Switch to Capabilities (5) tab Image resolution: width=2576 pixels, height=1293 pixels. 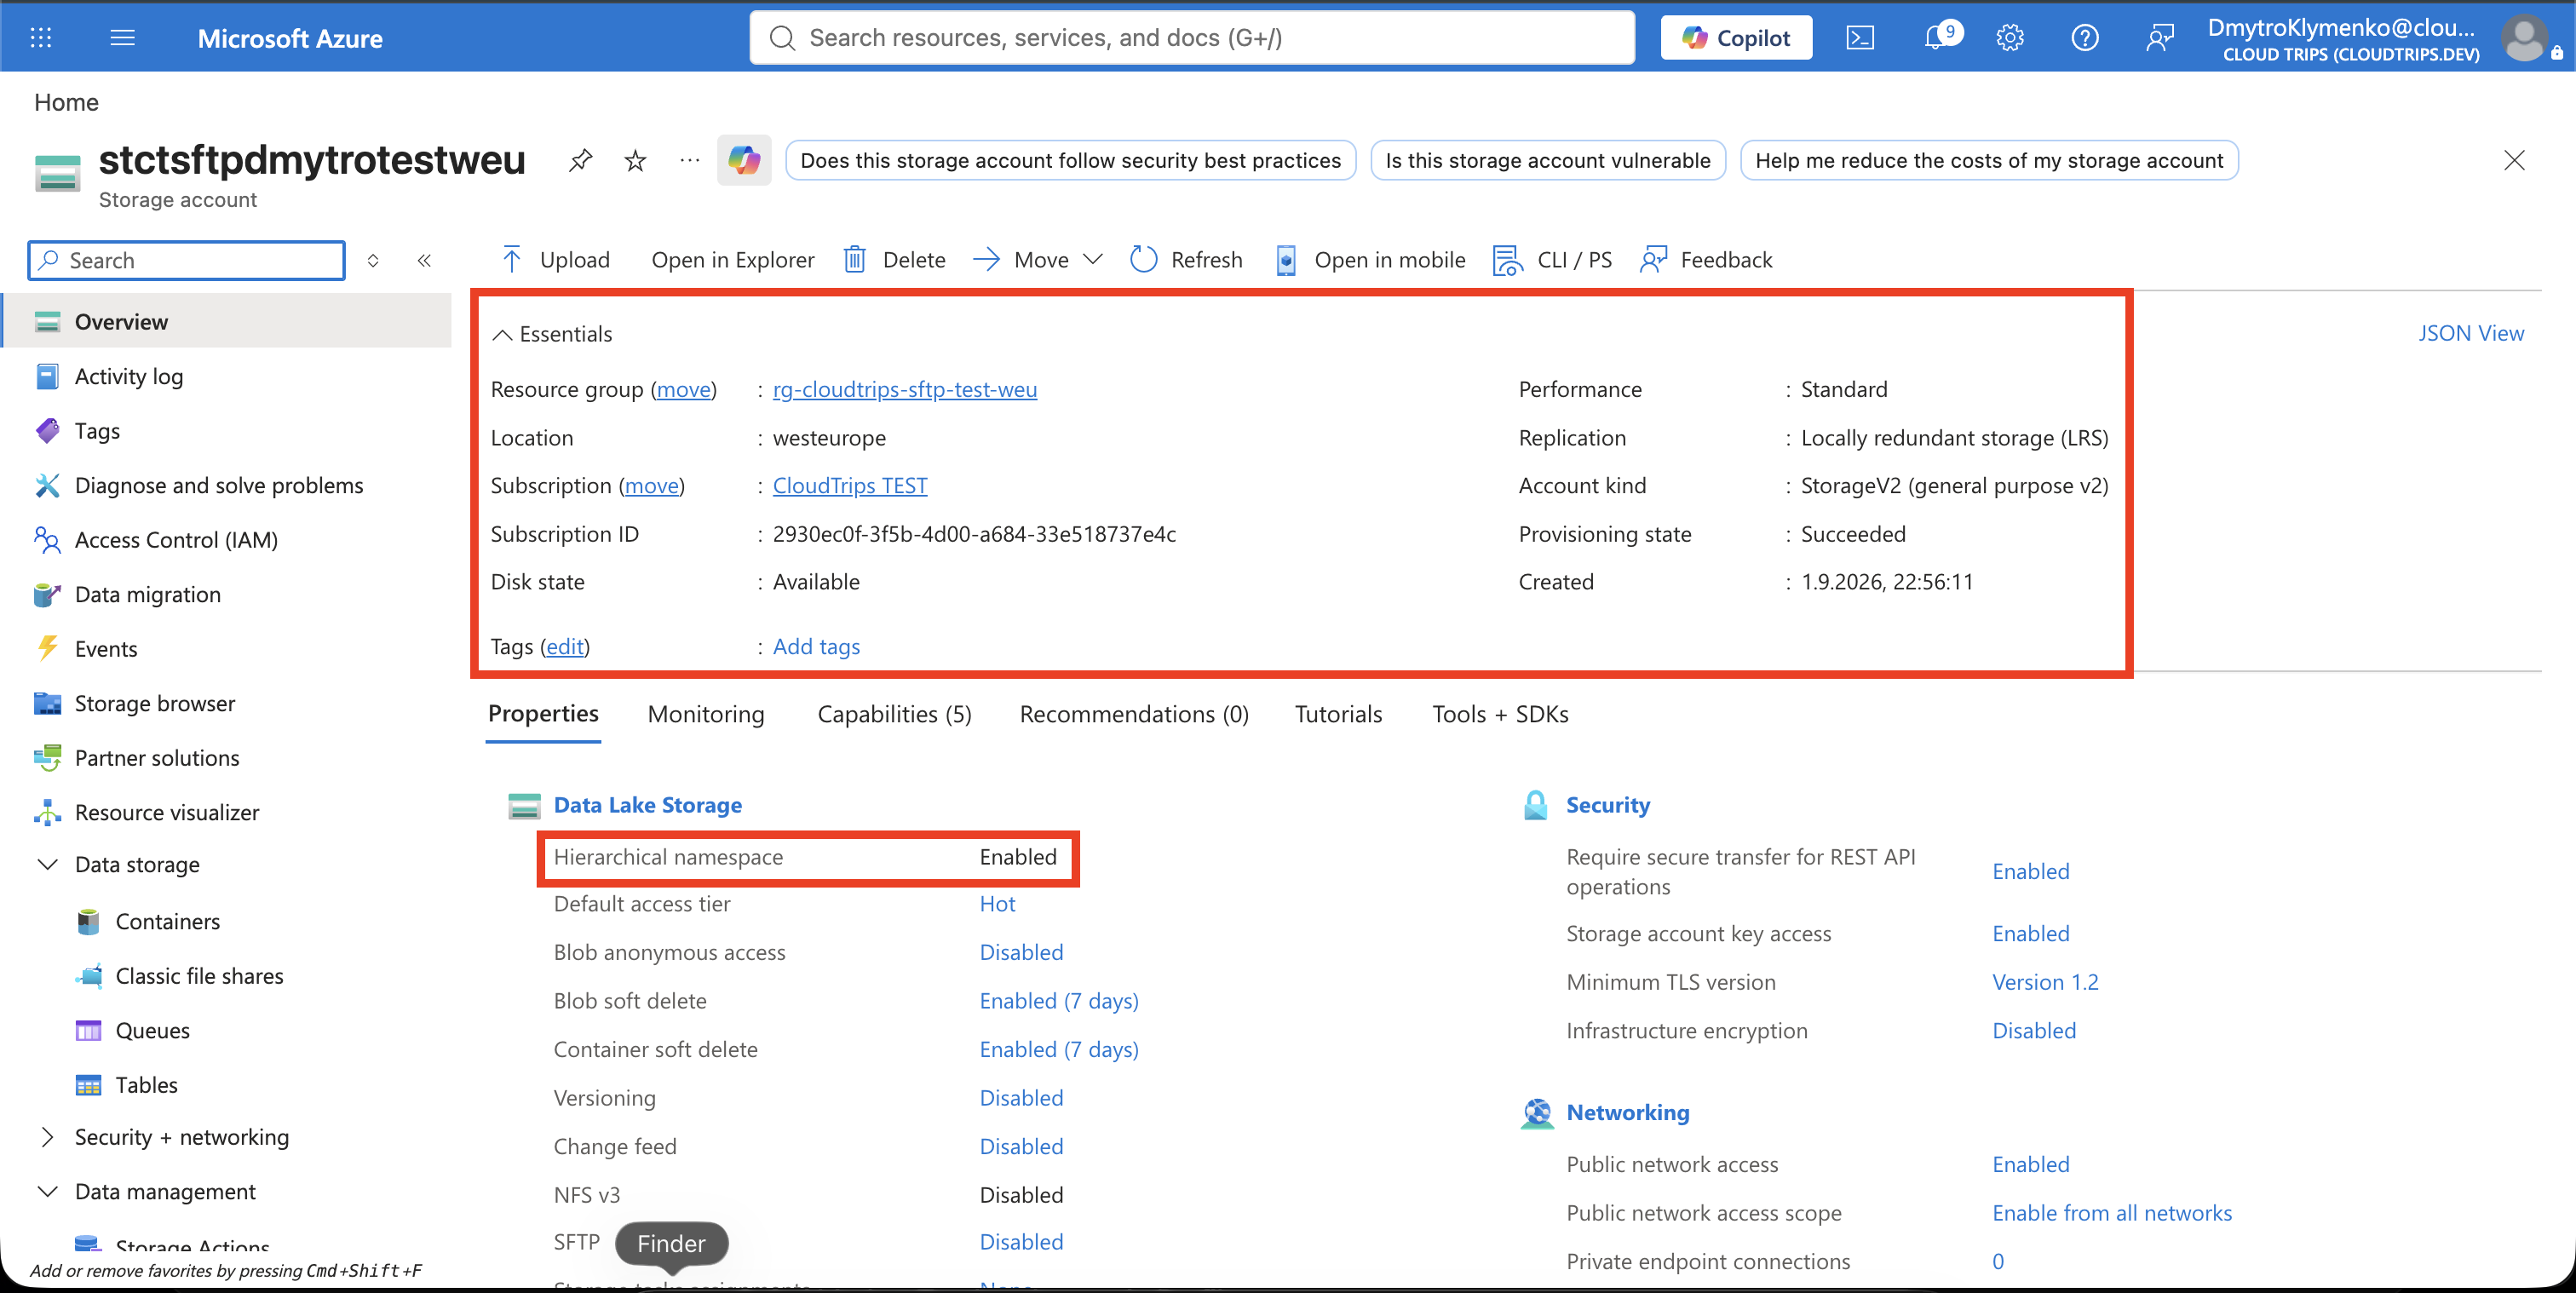(x=894, y=714)
